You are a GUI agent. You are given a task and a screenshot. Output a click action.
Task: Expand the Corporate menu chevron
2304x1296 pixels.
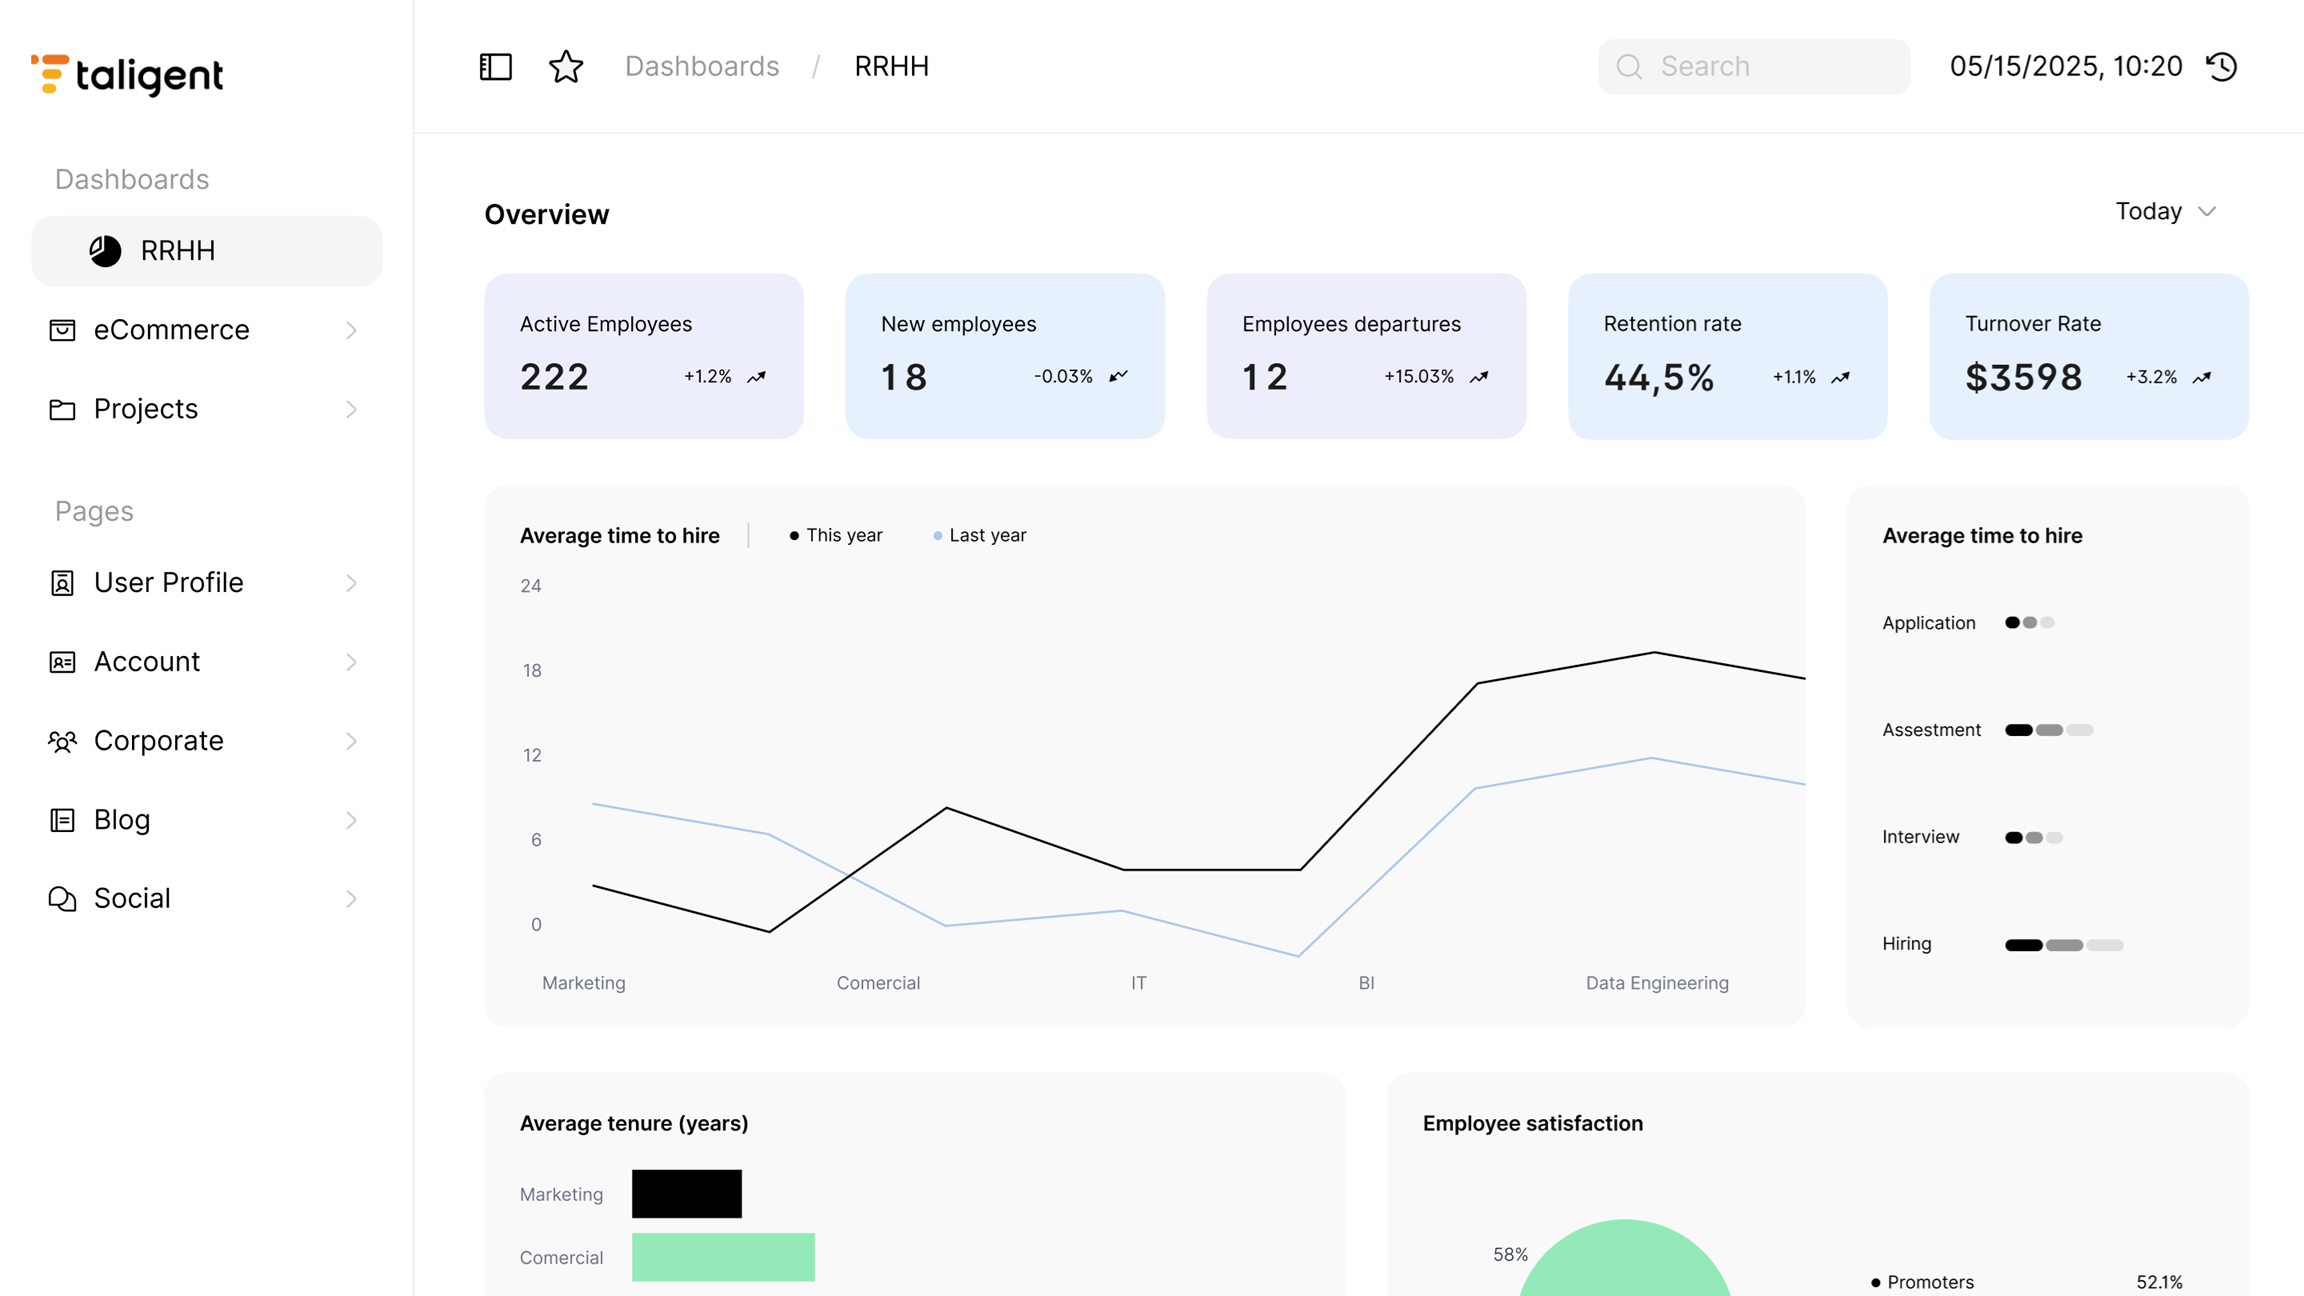[x=352, y=741]
